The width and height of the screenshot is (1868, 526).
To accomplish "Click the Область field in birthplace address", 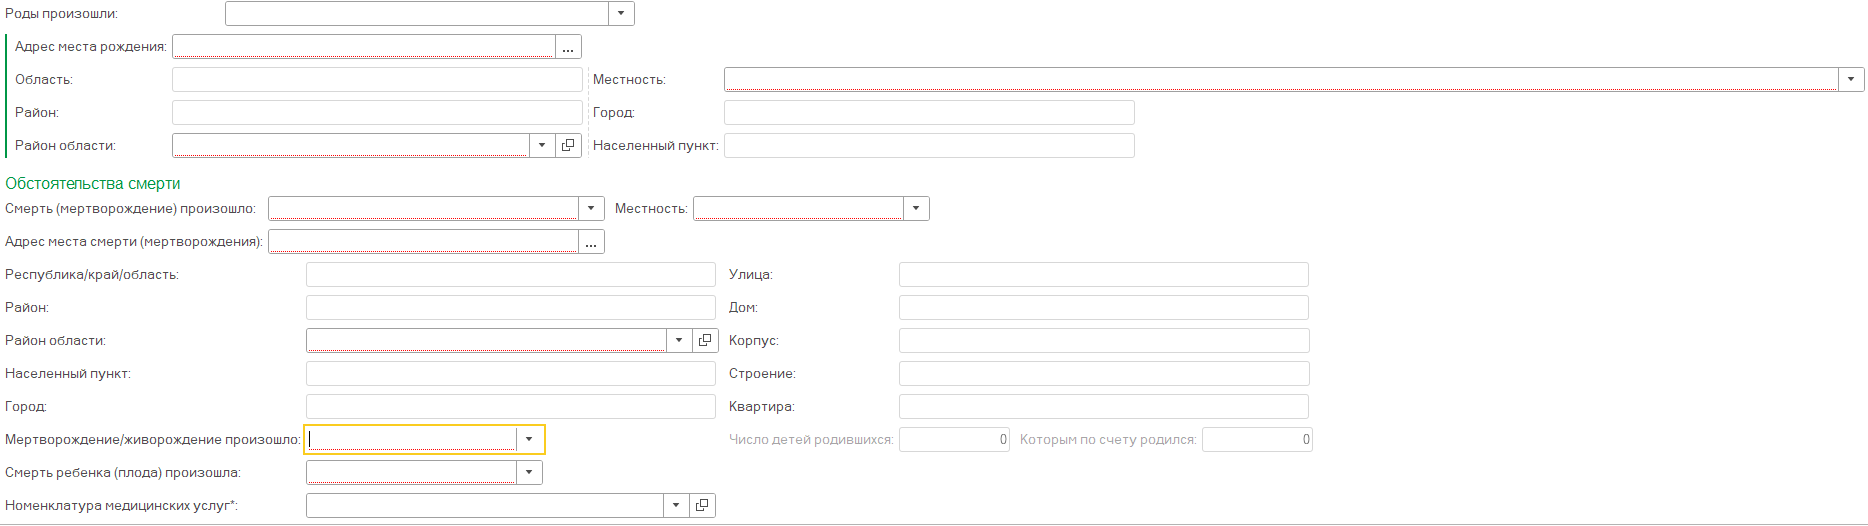I will 377,80.
